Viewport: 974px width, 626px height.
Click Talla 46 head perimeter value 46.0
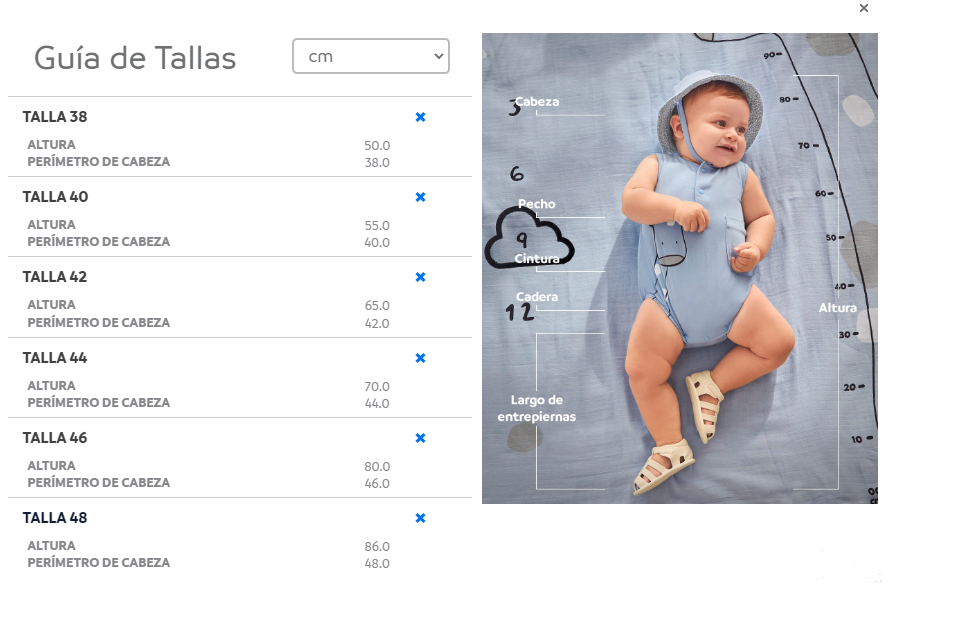tap(377, 484)
